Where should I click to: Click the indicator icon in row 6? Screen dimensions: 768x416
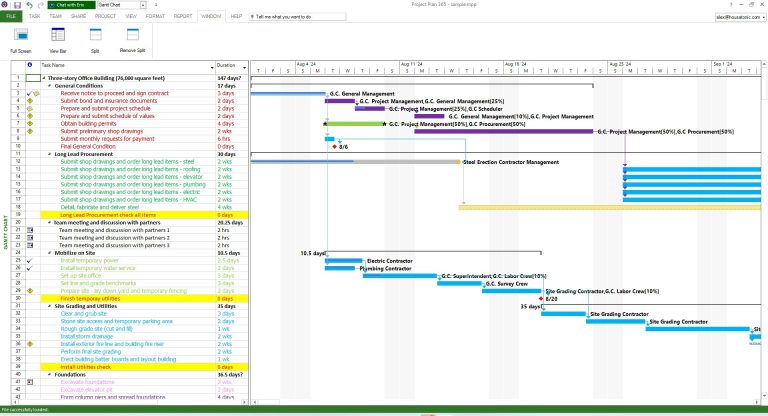pos(30,116)
